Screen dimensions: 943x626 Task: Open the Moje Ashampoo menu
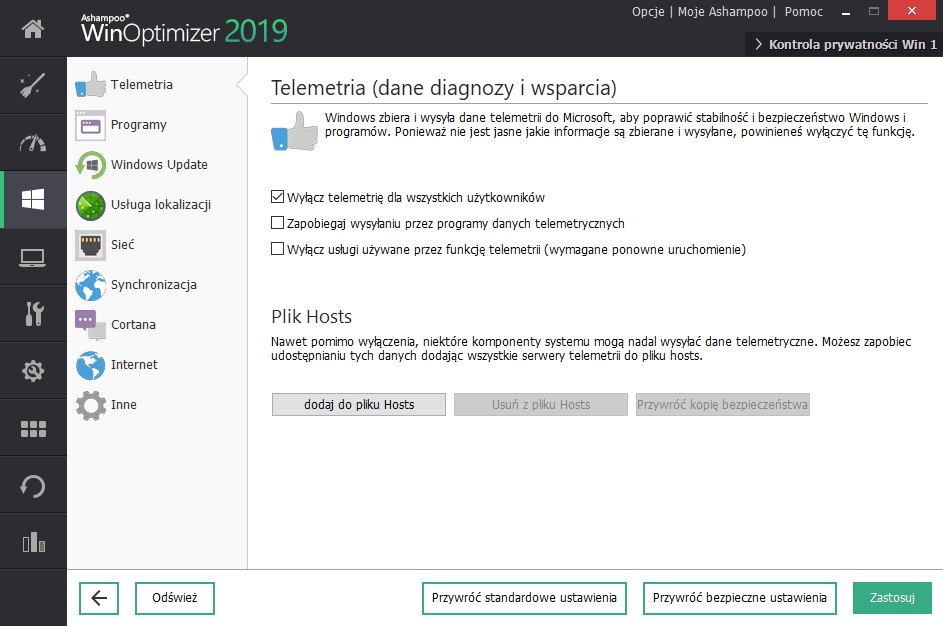[722, 11]
